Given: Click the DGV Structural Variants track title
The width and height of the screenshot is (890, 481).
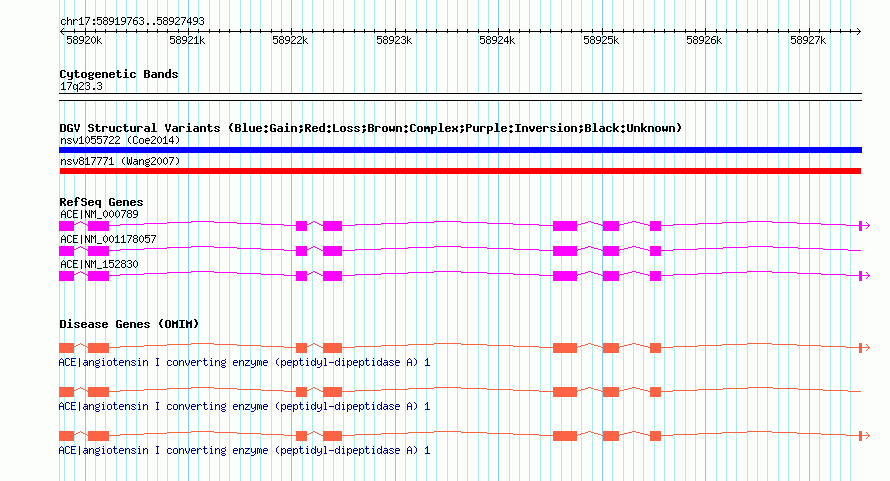Looking at the screenshot, I should [370, 128].
